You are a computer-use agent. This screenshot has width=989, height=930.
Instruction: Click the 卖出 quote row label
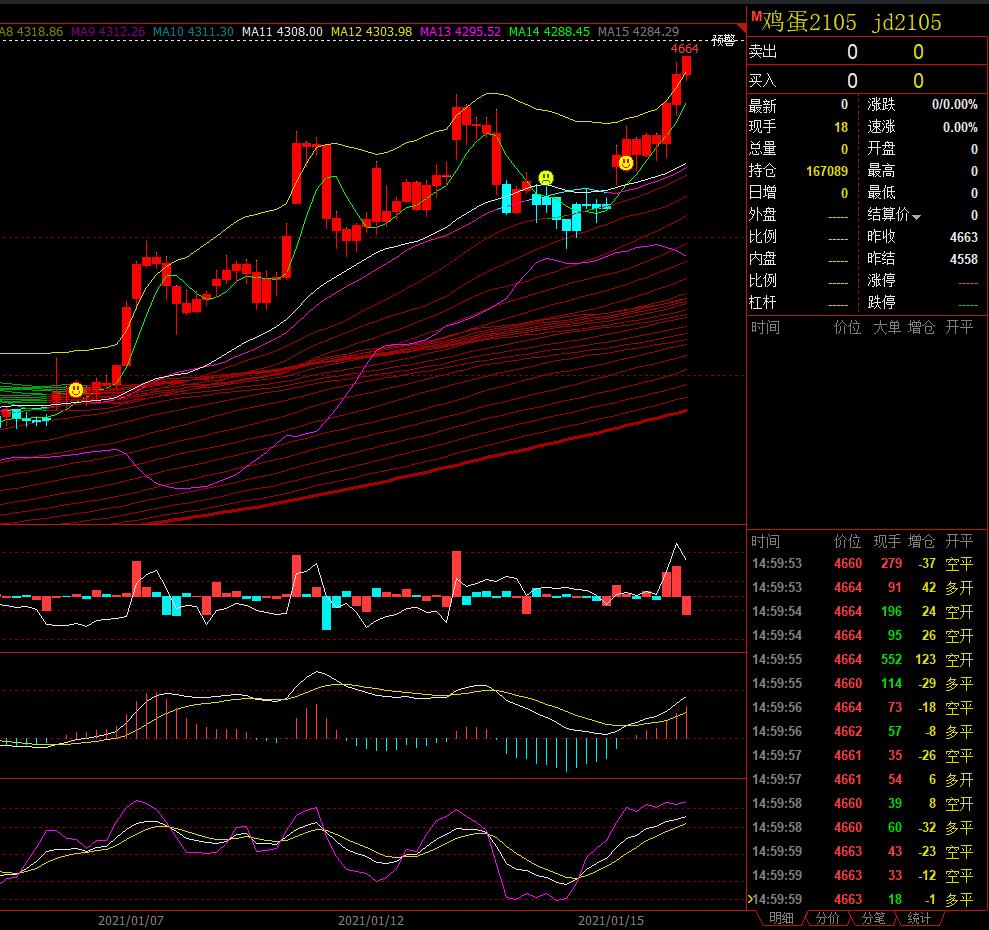763,51
